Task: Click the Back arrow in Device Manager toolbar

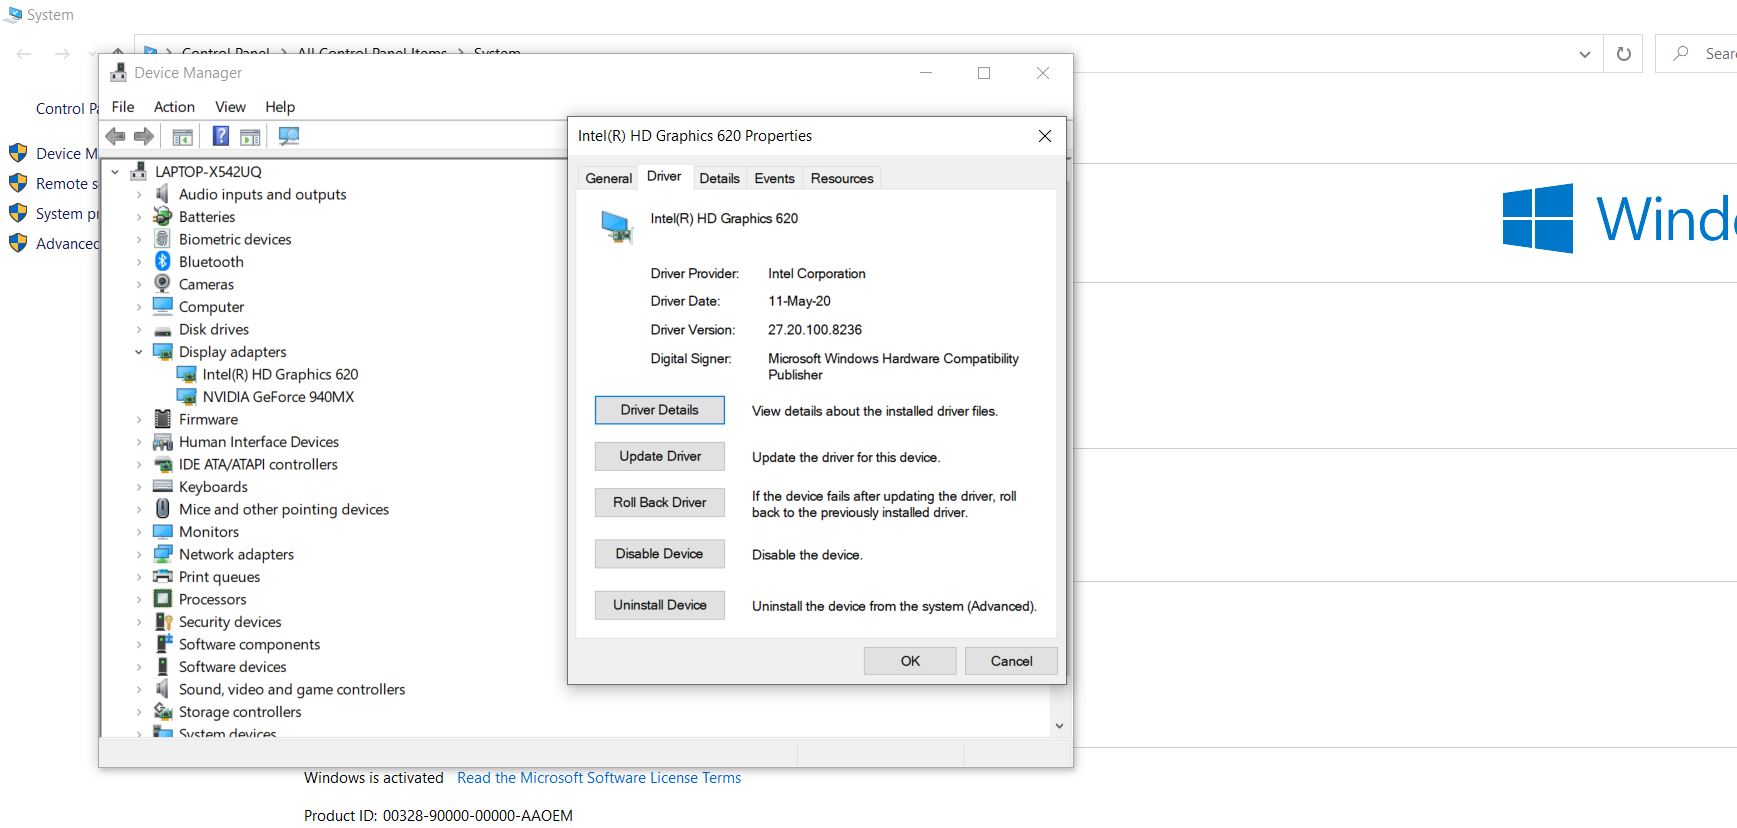Action: click(x=116, y=136)
